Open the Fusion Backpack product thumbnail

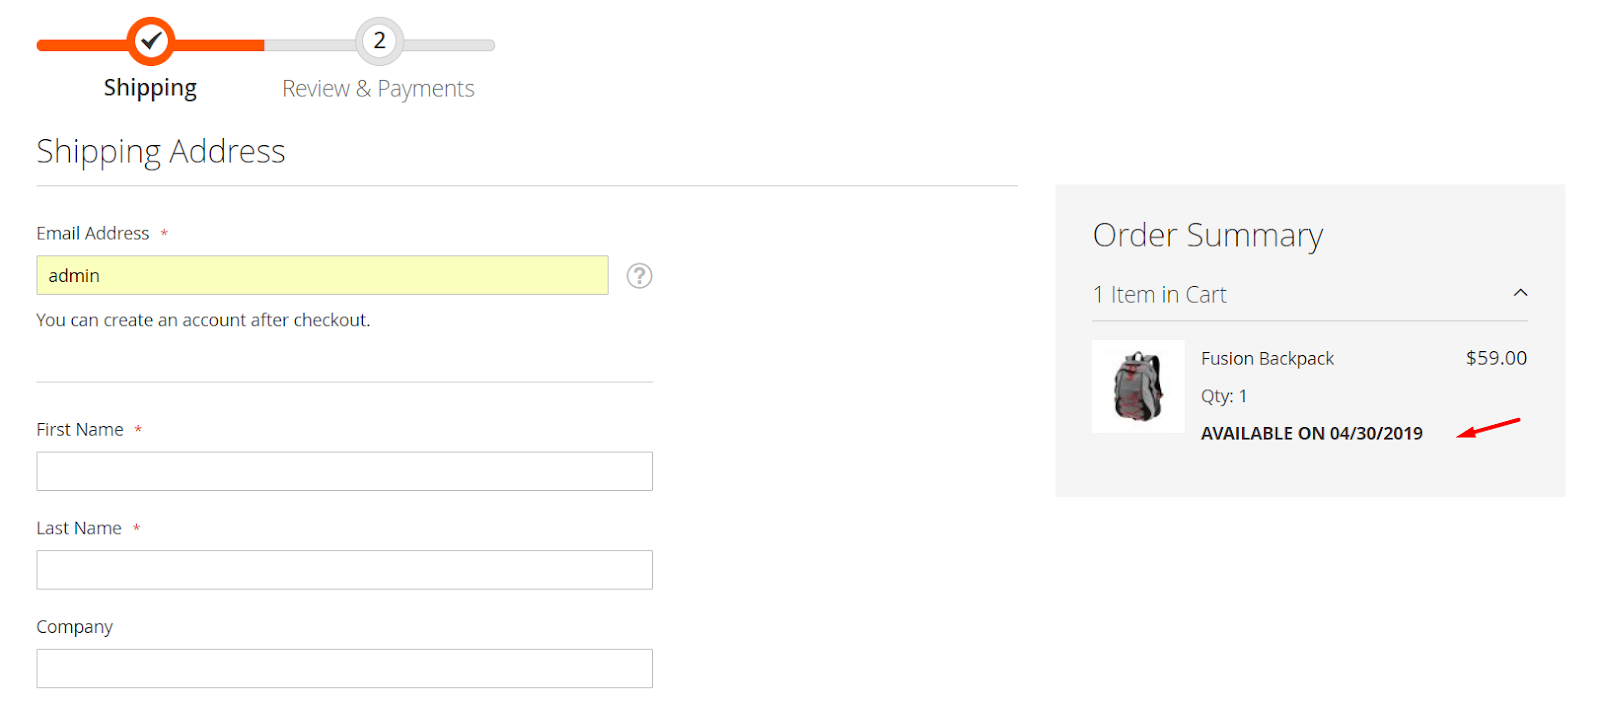point(1138,386)
